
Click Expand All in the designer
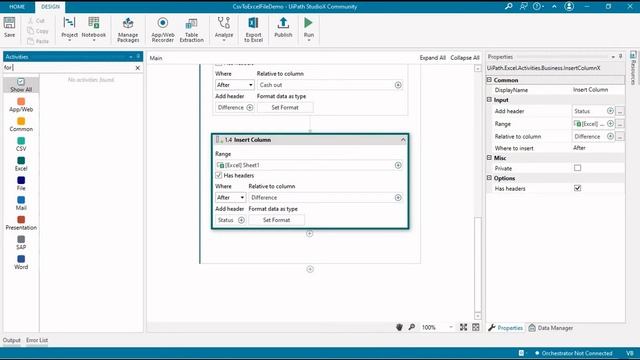coord(432,58)
